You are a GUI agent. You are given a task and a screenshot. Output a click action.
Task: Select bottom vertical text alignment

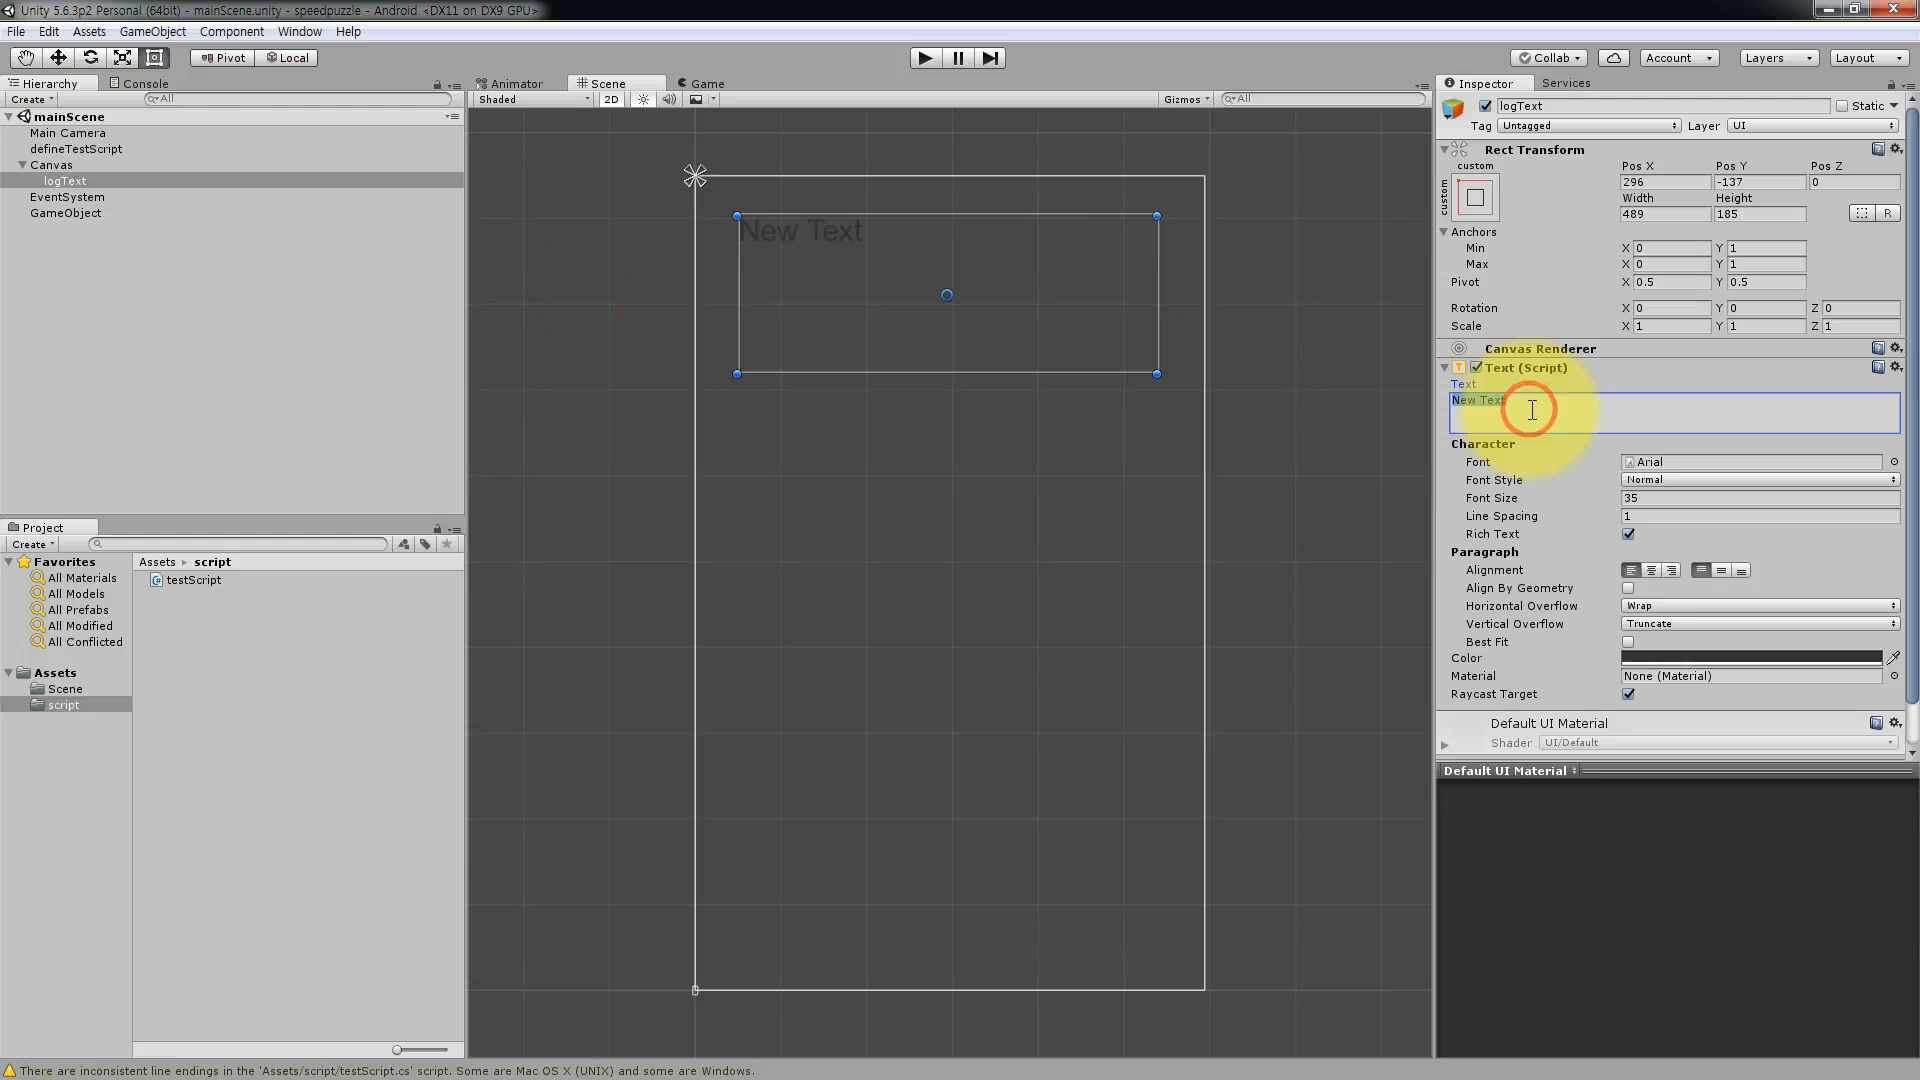1741,571
